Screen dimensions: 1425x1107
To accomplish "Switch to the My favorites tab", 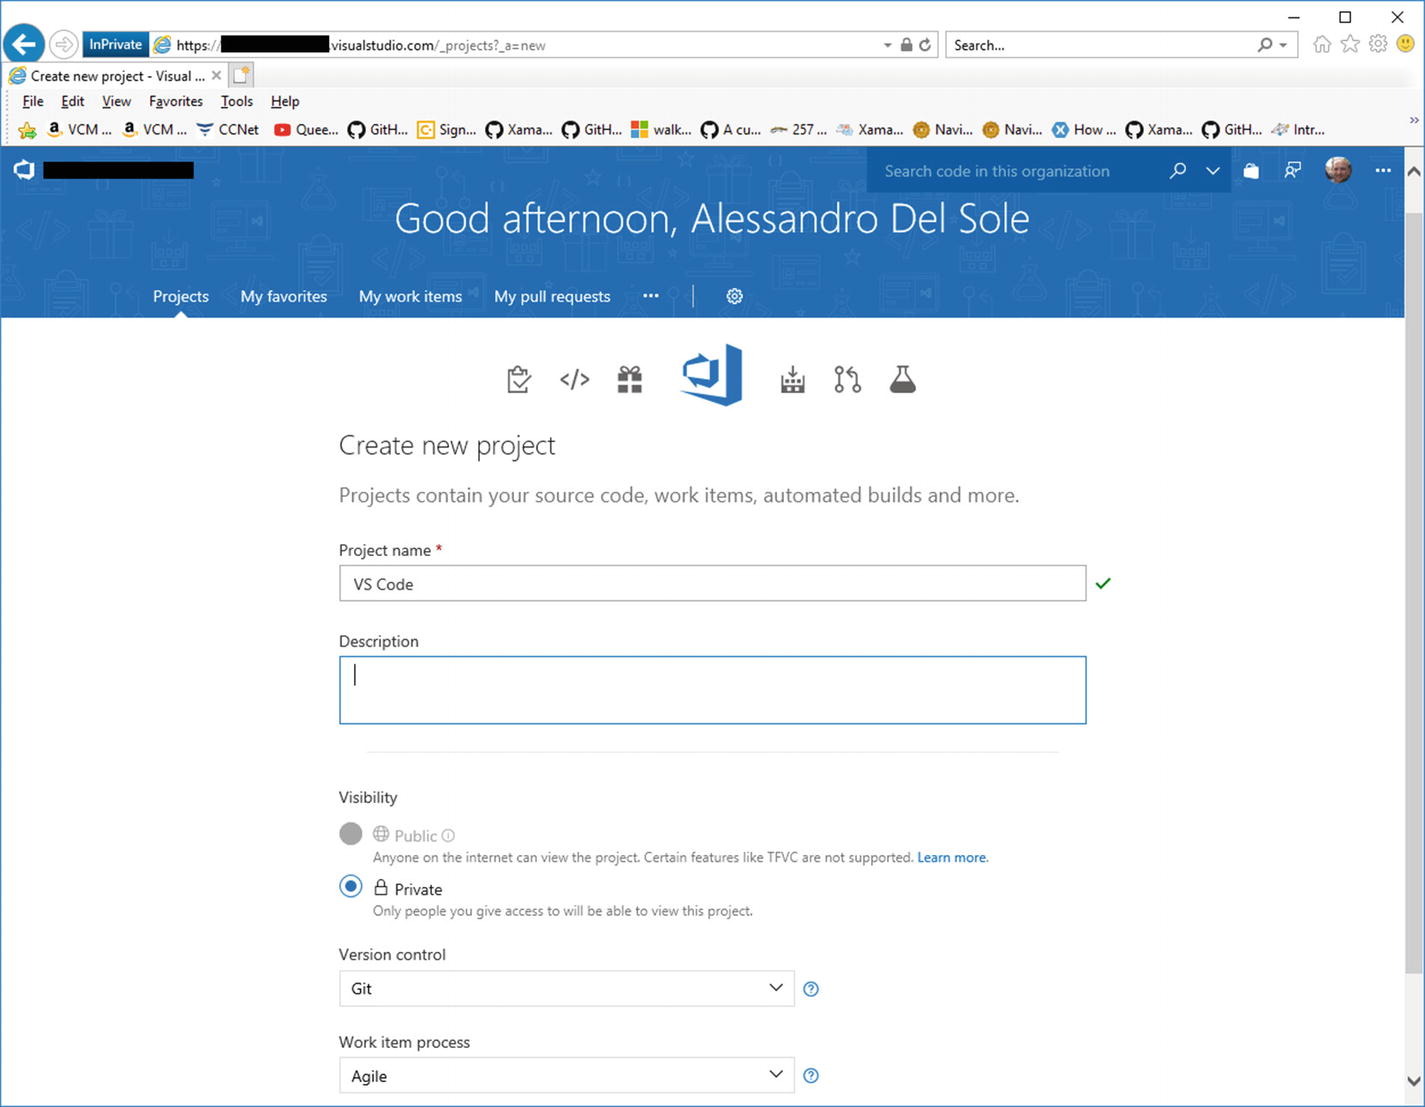I will coord(283,297).
